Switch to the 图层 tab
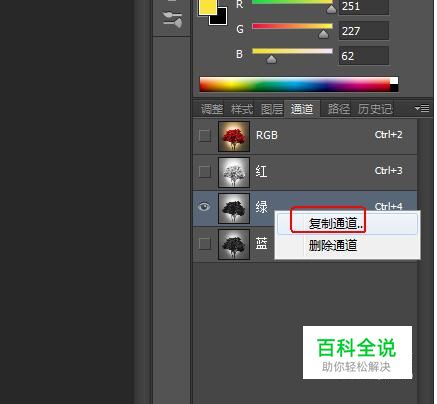 [x=272, y=109]
